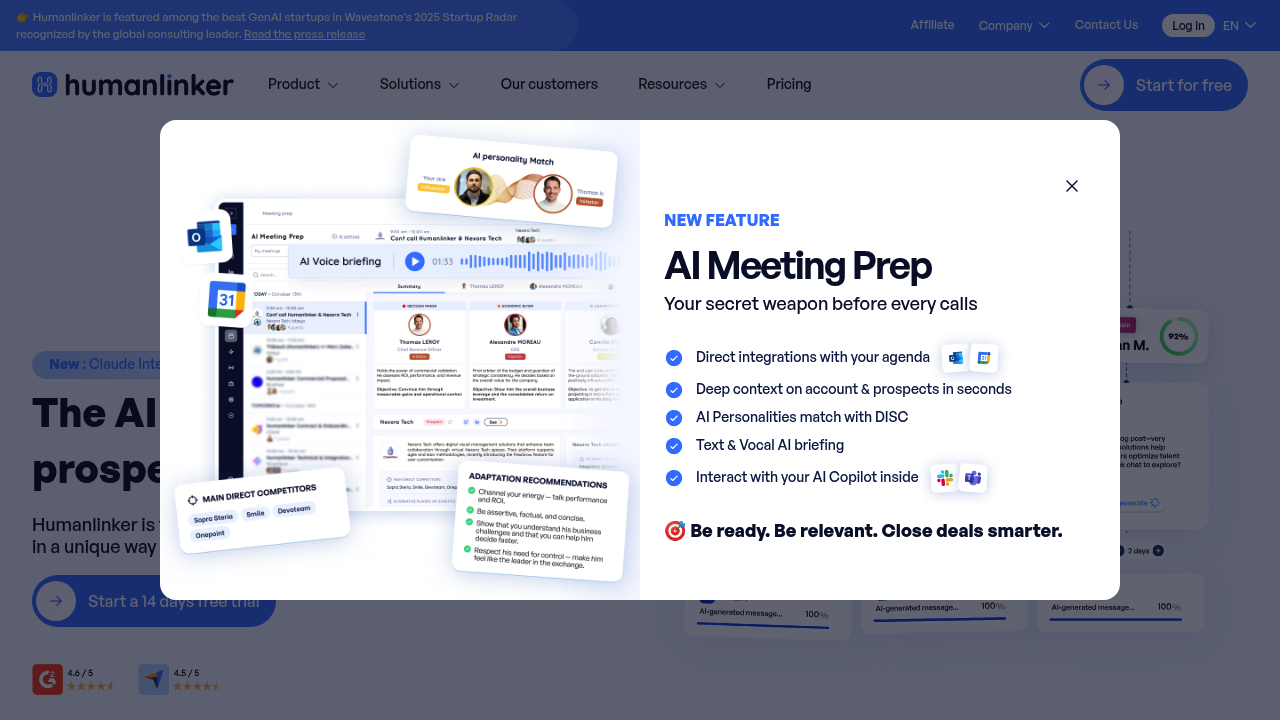
Task: Close the AI Meeting Prep popup
Action: coord(1072,186)
